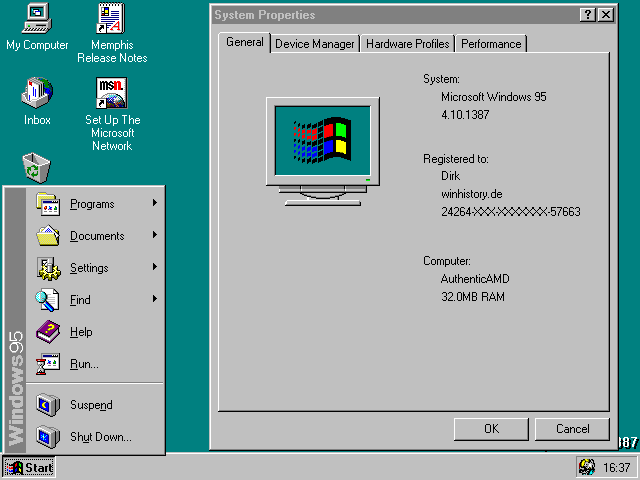The width and height of the screenshot is (640, 480).
Task: Click the Settings gear icon in Start menu
Action: (x=49, y=268)
